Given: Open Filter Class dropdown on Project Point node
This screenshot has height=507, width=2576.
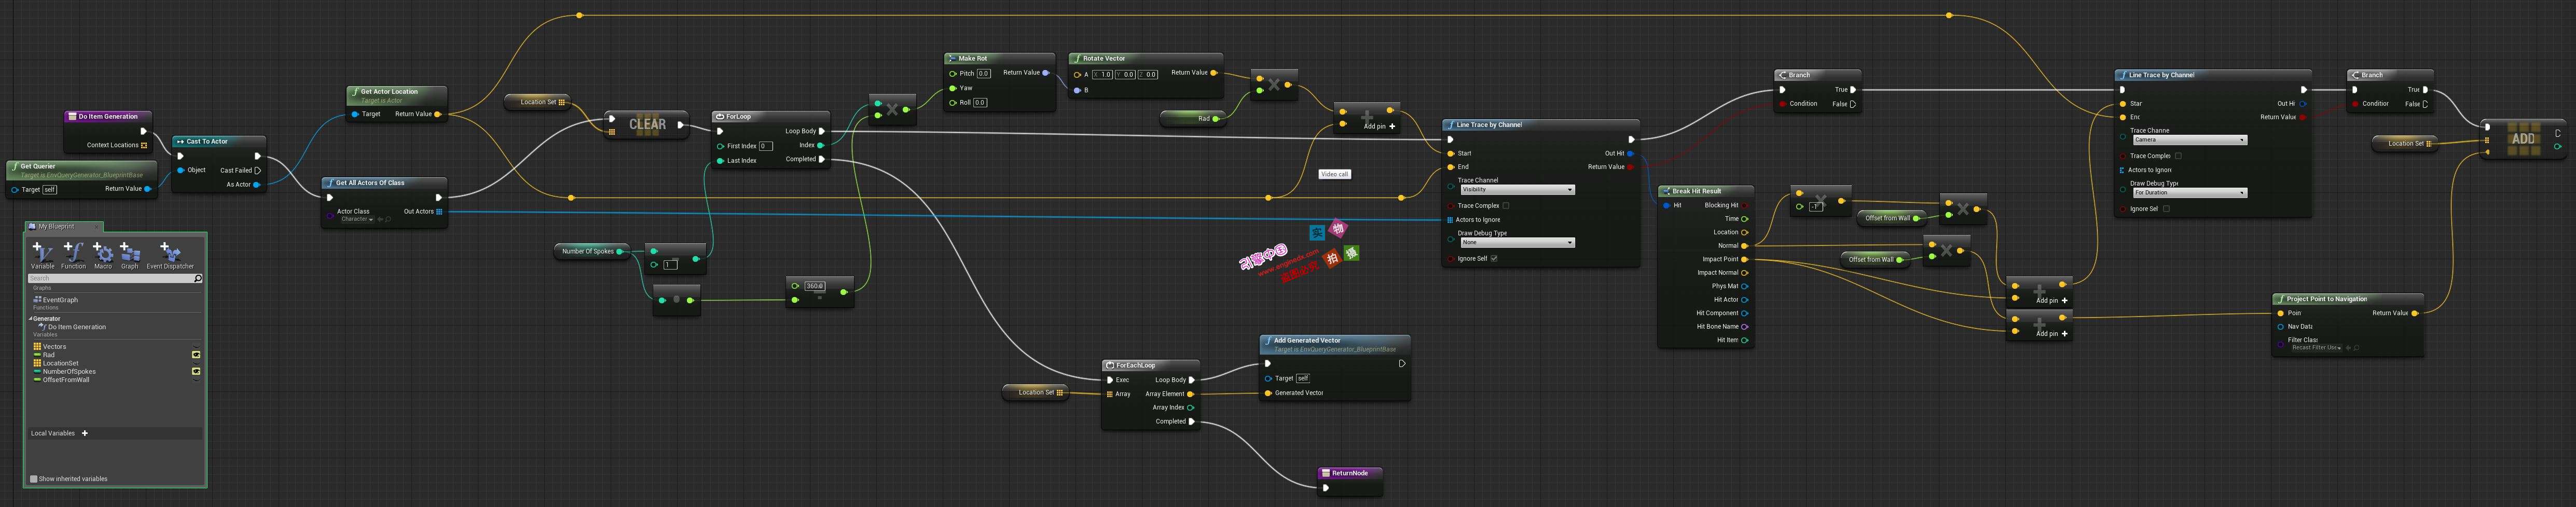Looking at the screenshot, I should click(x=2316, y=347).
